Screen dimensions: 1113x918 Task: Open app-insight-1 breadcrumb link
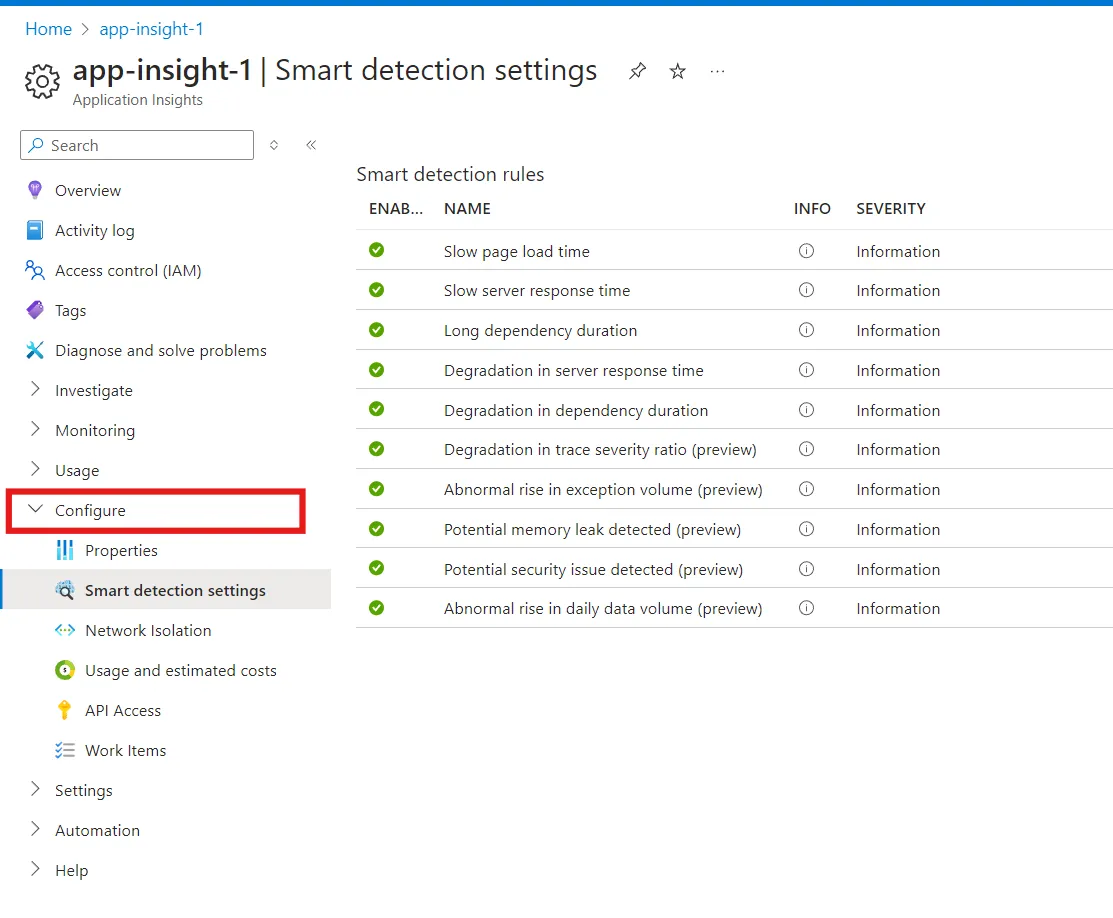pos(151,29)
